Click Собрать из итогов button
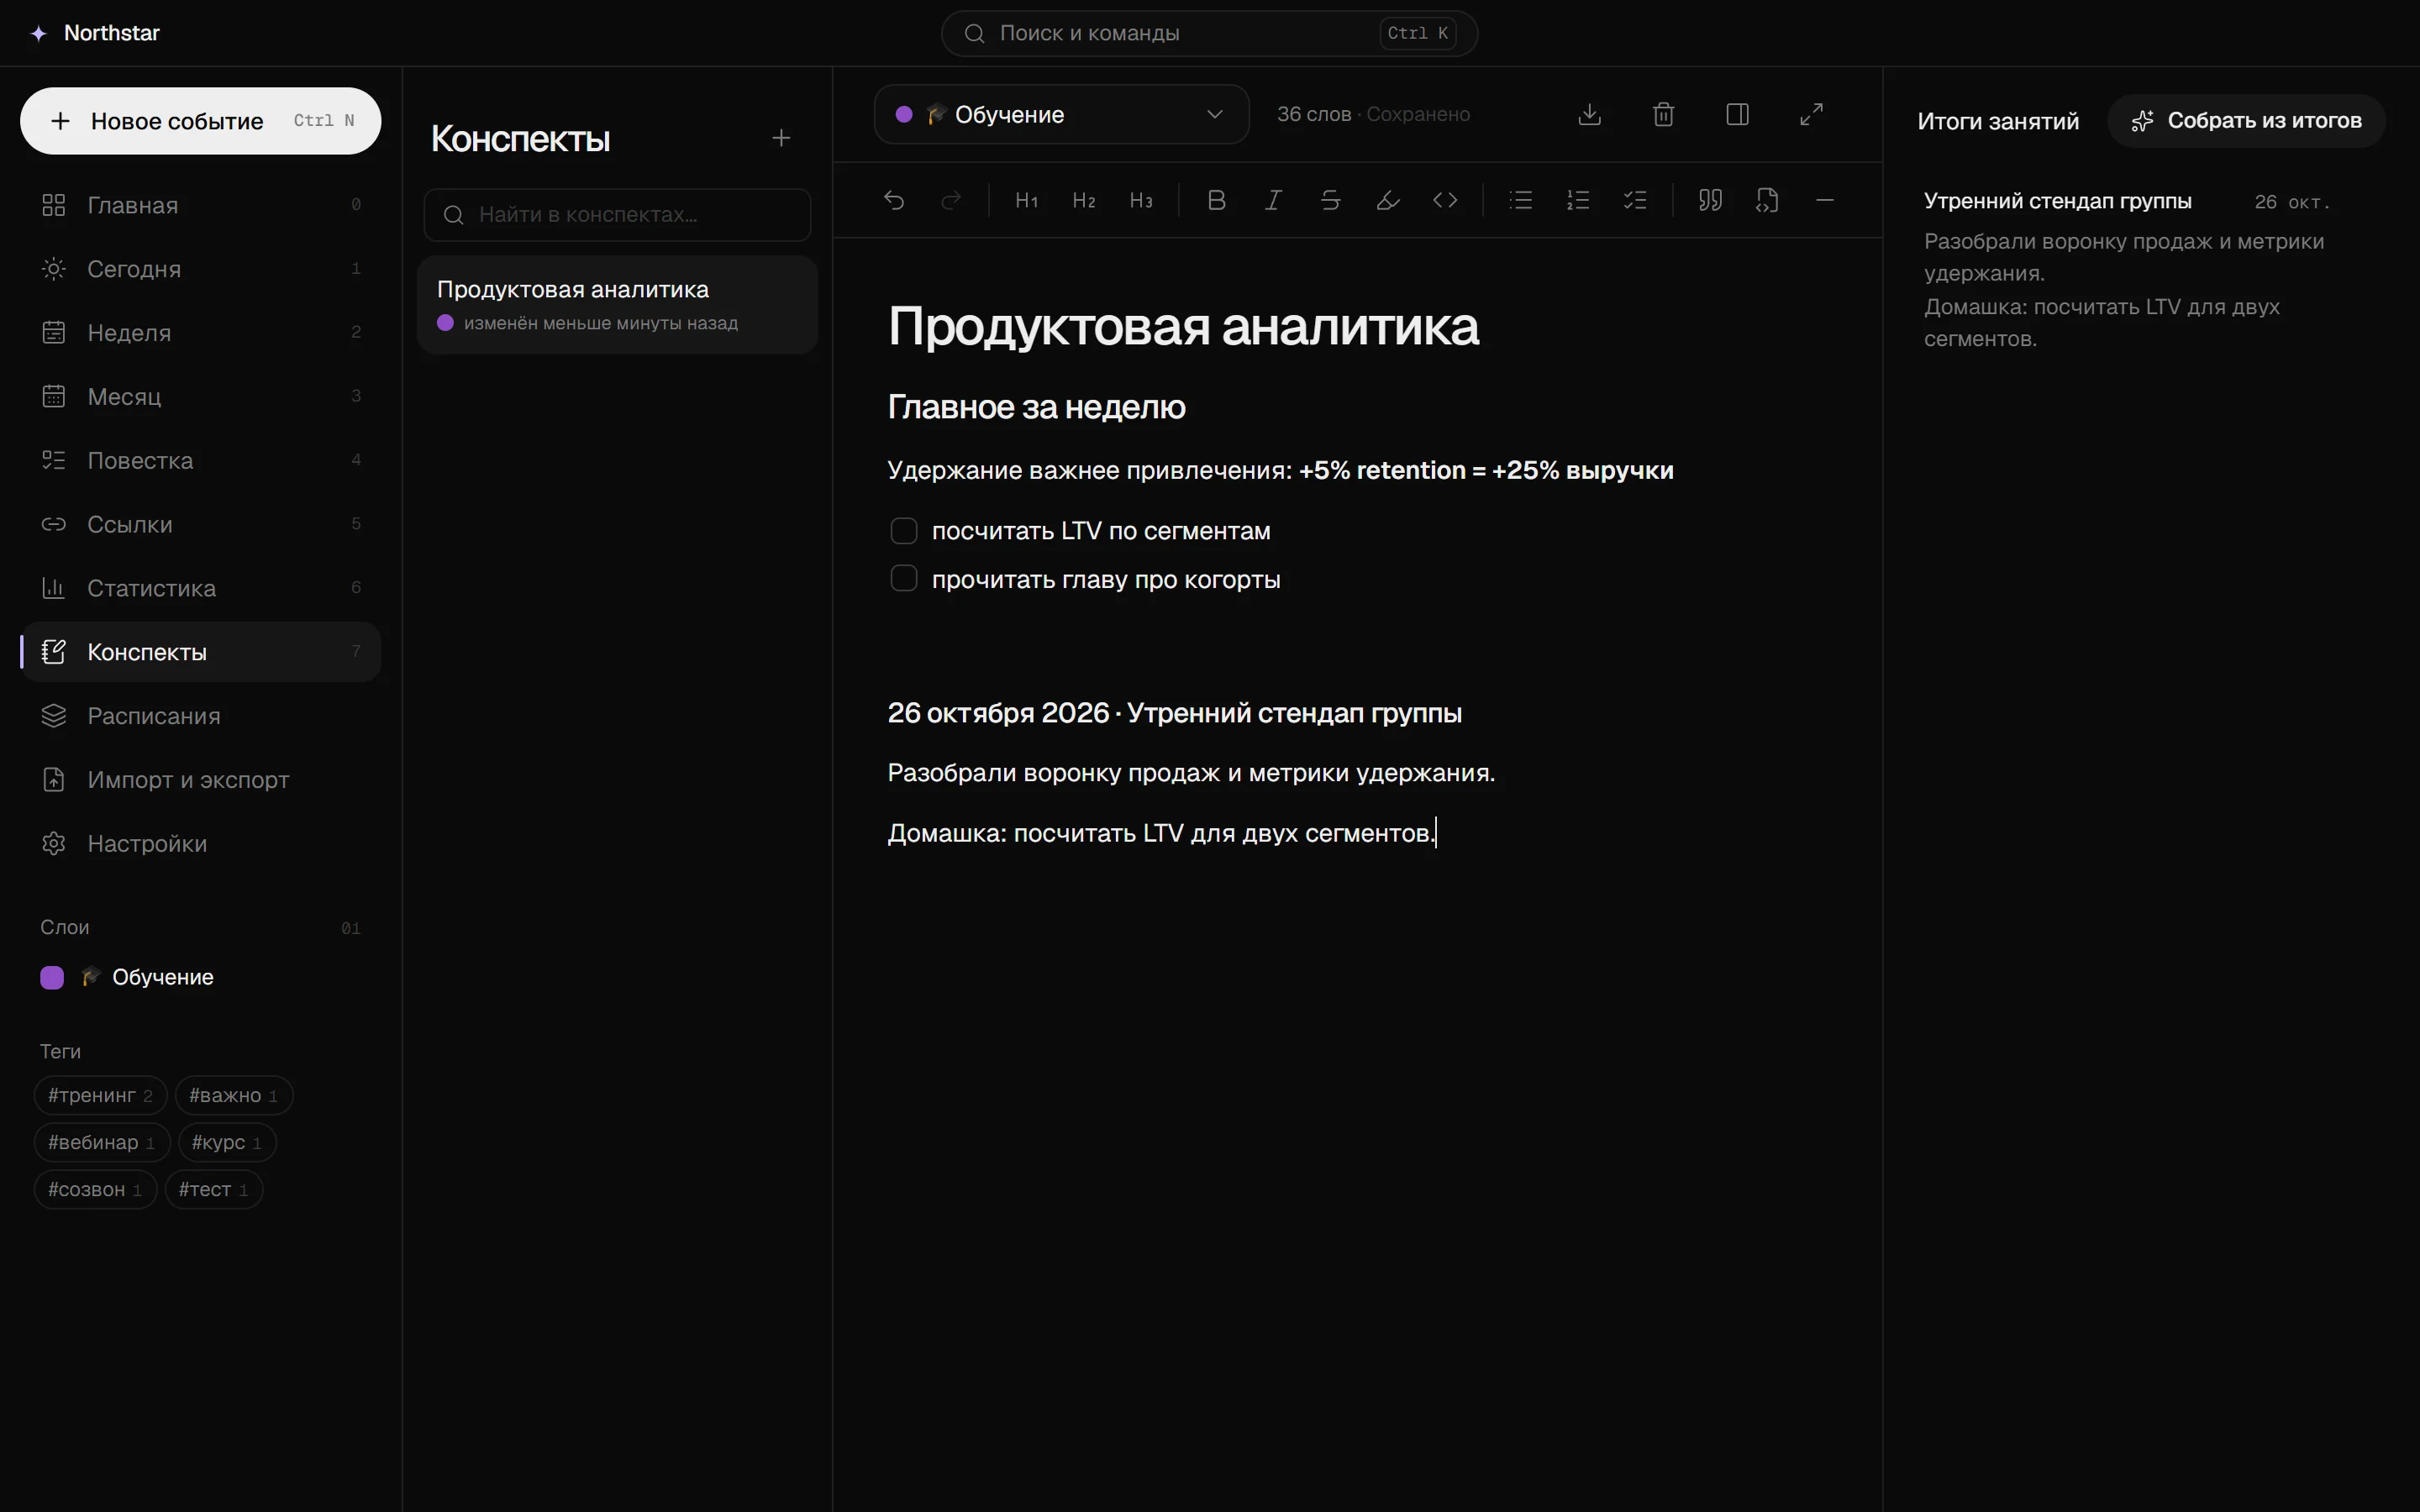The image size is (2420, 1512). [2246, 121]
